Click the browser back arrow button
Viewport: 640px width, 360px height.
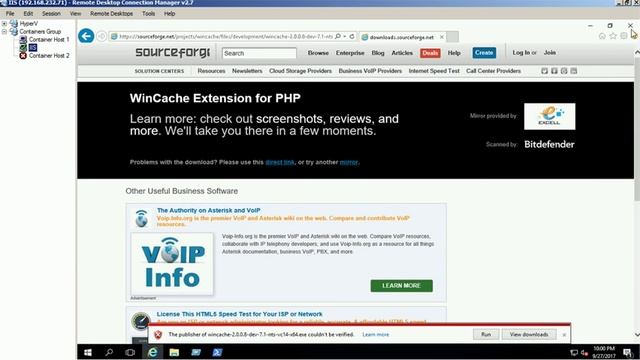pos(86,36)
